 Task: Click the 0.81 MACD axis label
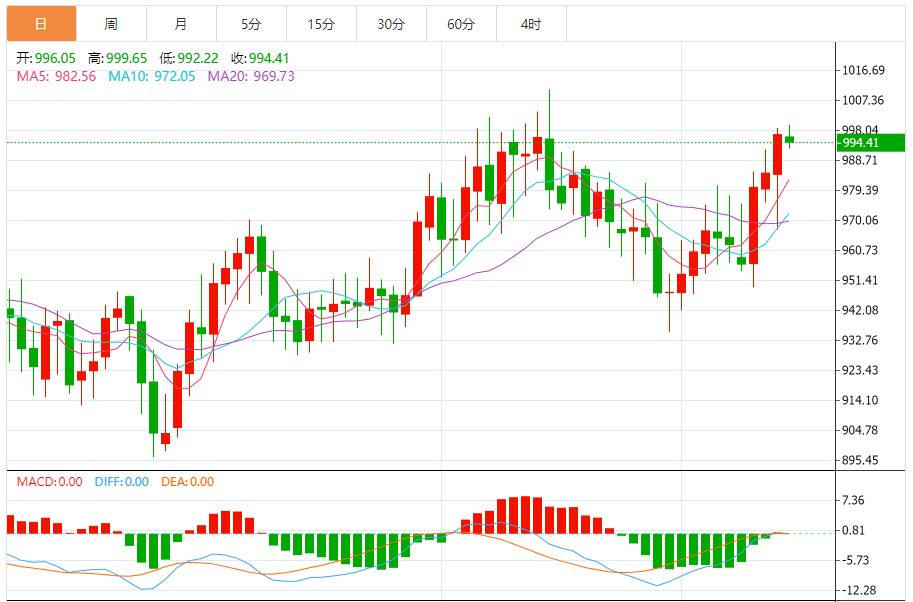853,530
